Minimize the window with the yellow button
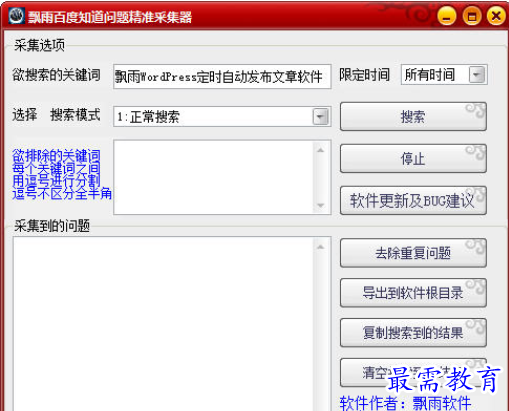The width and height of the screenshot is (509, 411). click(x=447, y=16)
